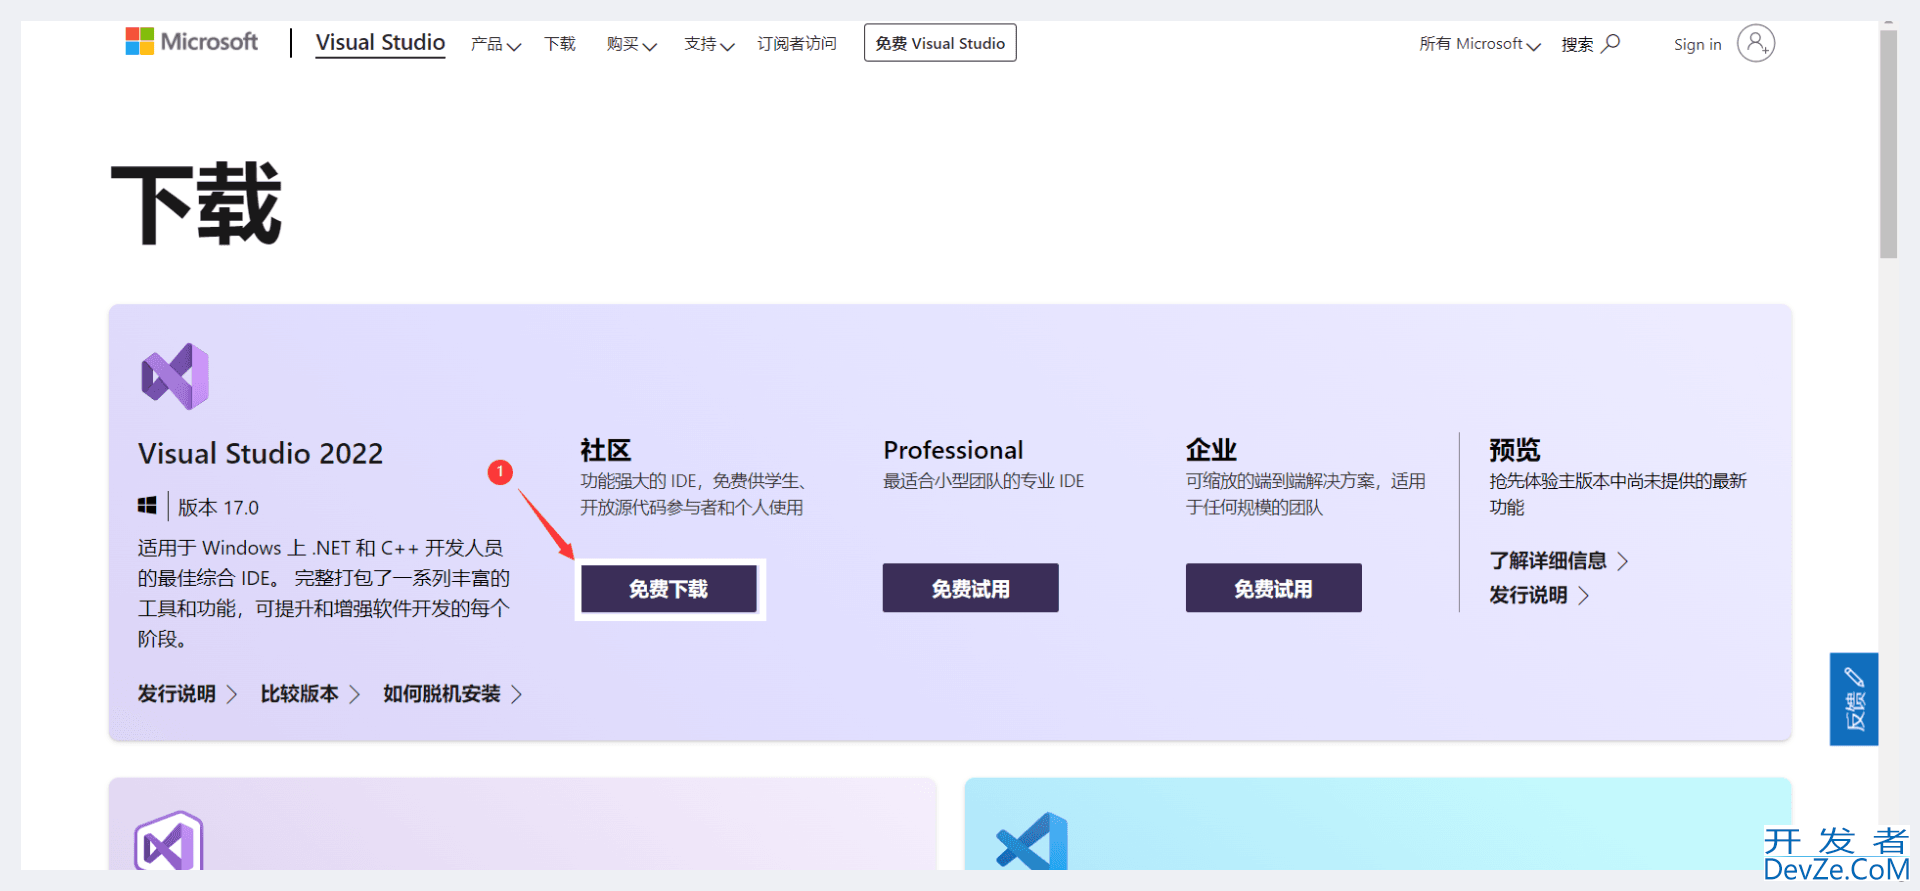
Task: Open the Visual Studio home link
Action: [380, 43]
